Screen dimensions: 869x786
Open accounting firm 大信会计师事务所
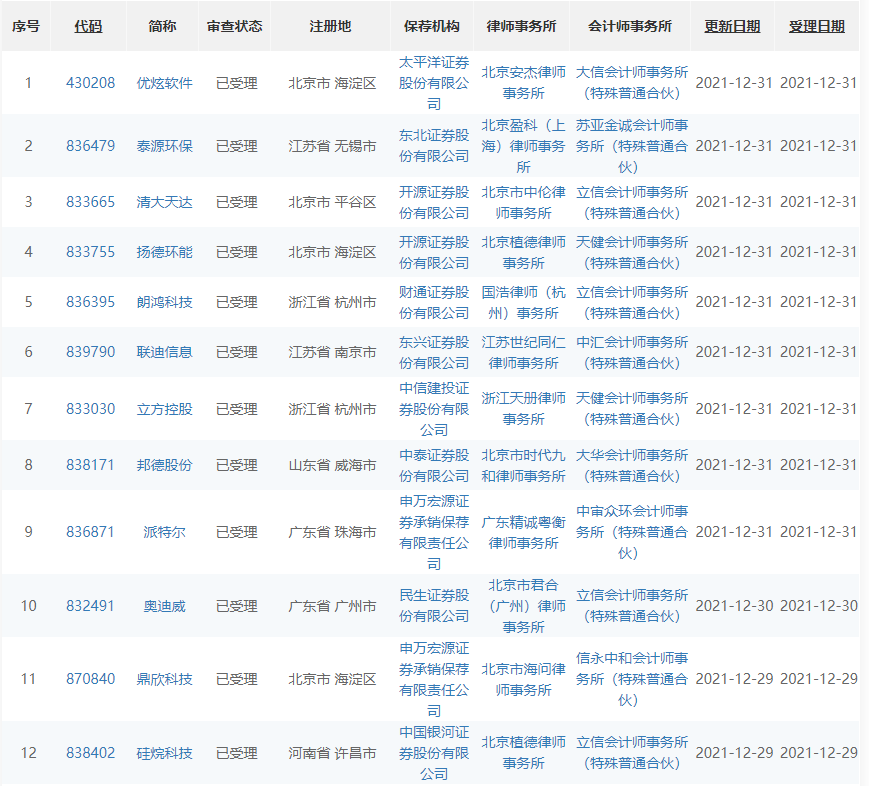[632, 83]
